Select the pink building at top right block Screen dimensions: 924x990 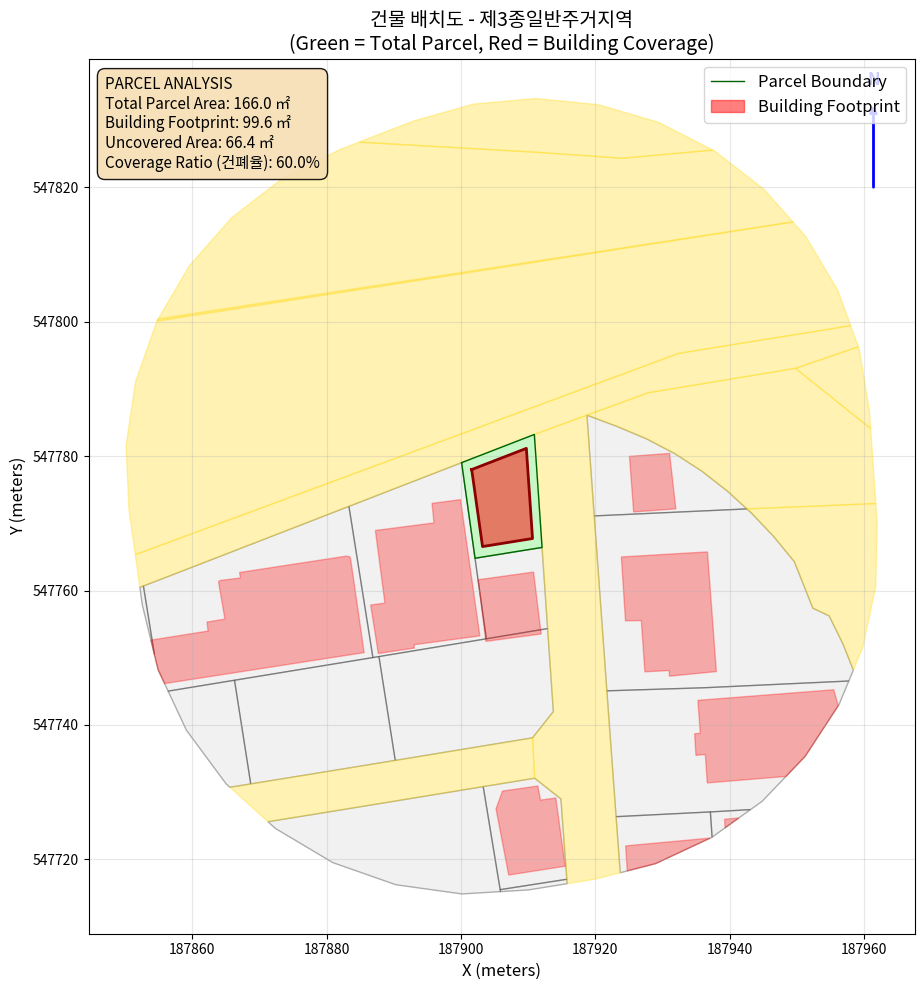pos(651,482)
